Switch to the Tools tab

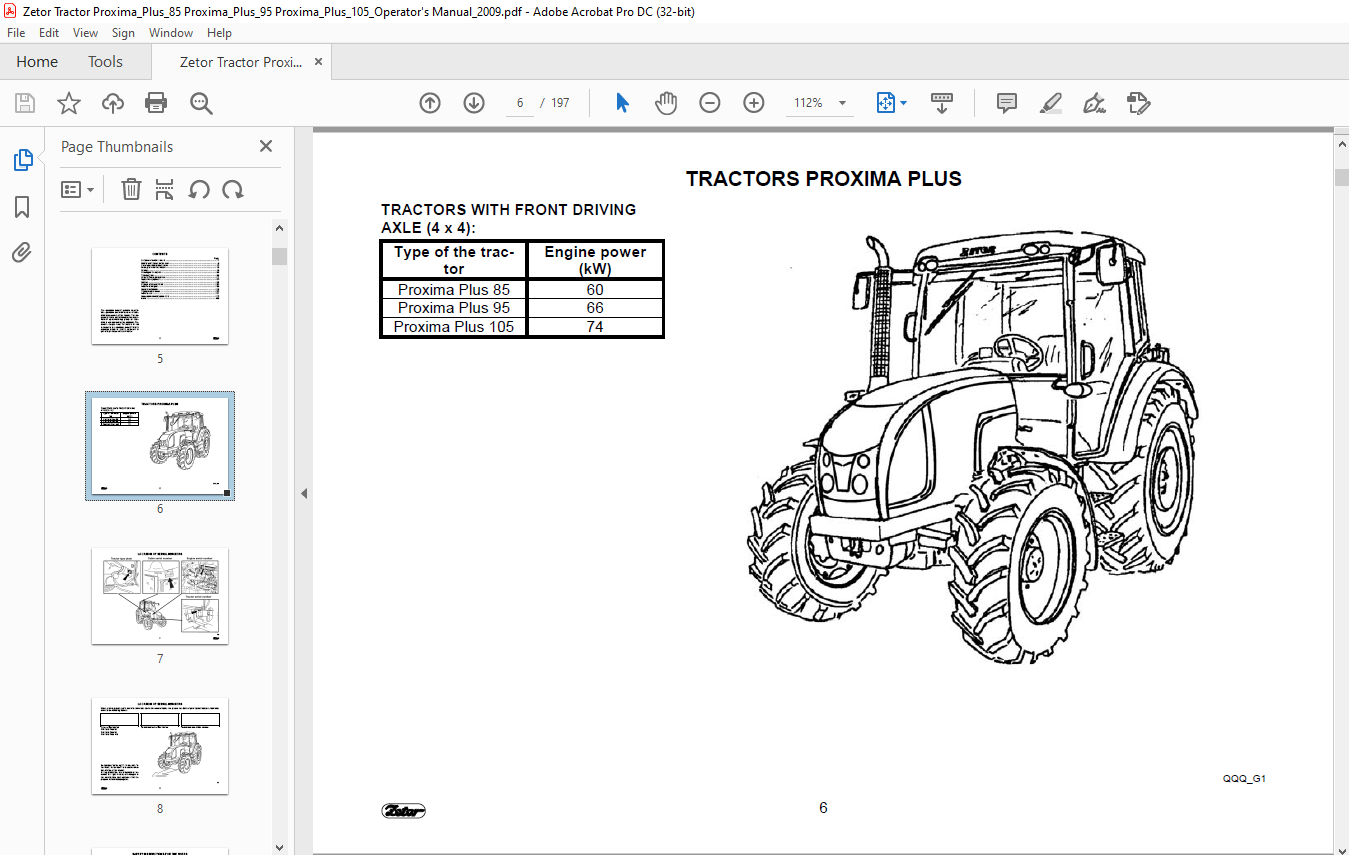pyautogui.click(x=105, y=62)
